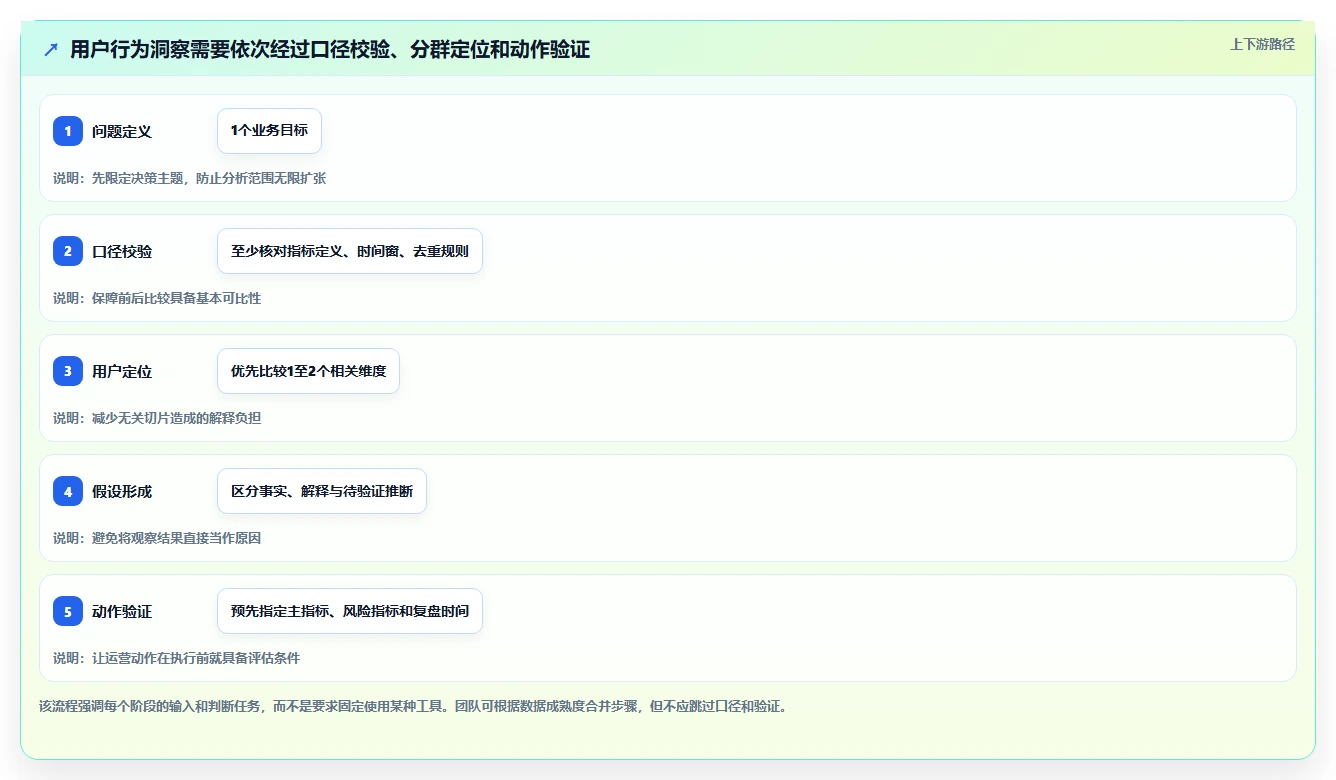Click the step 2 number badge
Screen dimensions: 1336x780
[68, 251]
